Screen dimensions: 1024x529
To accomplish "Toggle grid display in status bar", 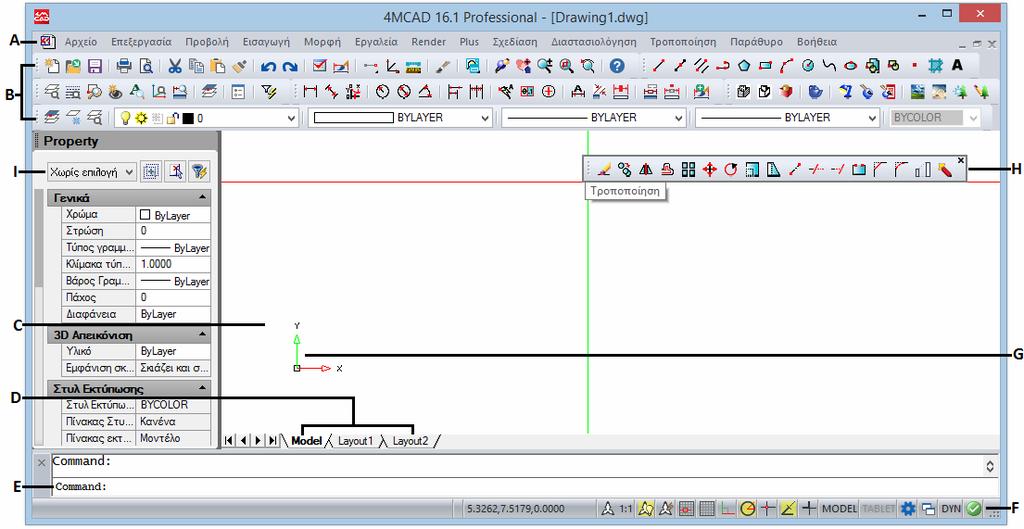I will [x=707, y=508].
